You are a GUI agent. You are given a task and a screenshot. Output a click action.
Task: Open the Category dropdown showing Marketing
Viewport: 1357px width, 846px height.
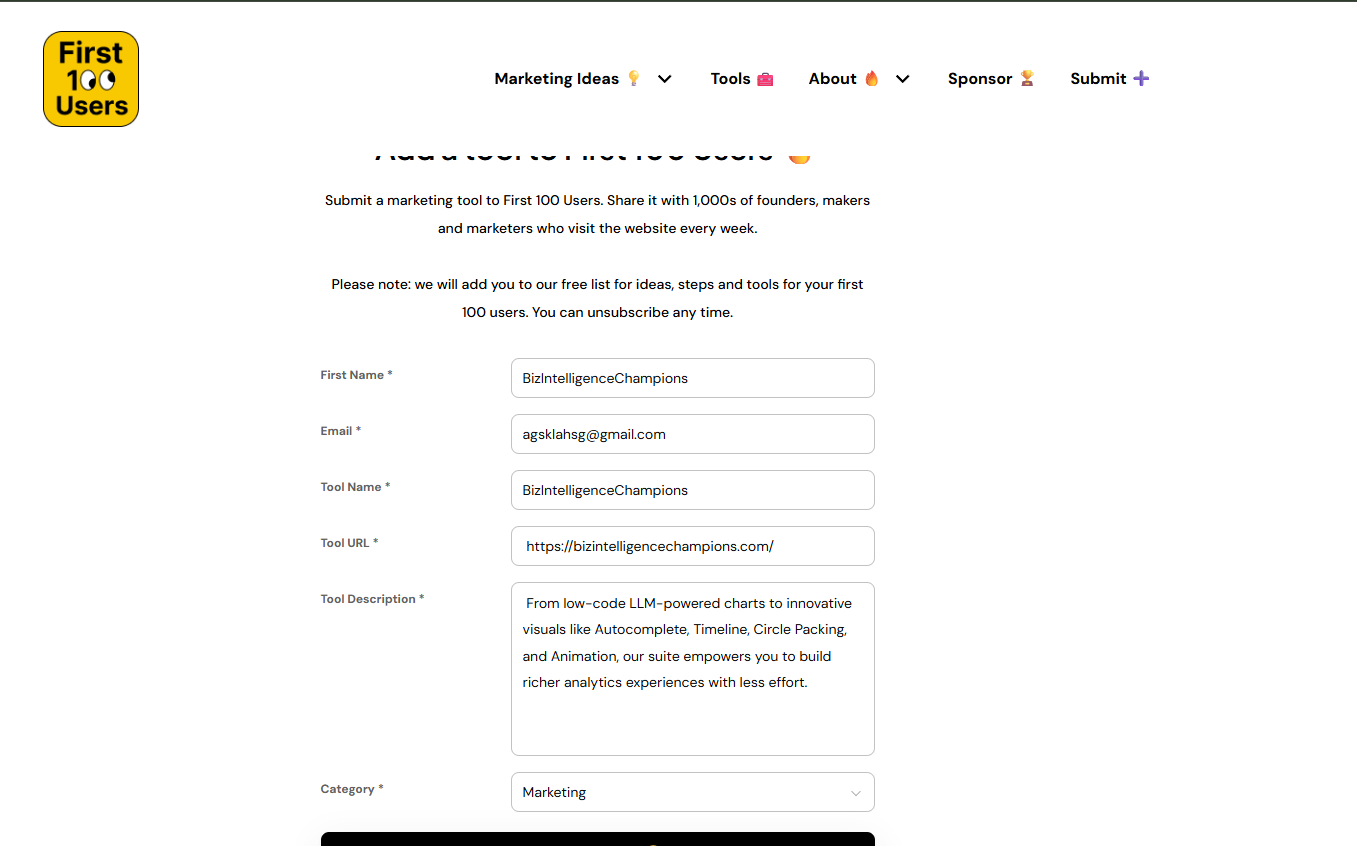pyautogui.click(x=692, y=792)
